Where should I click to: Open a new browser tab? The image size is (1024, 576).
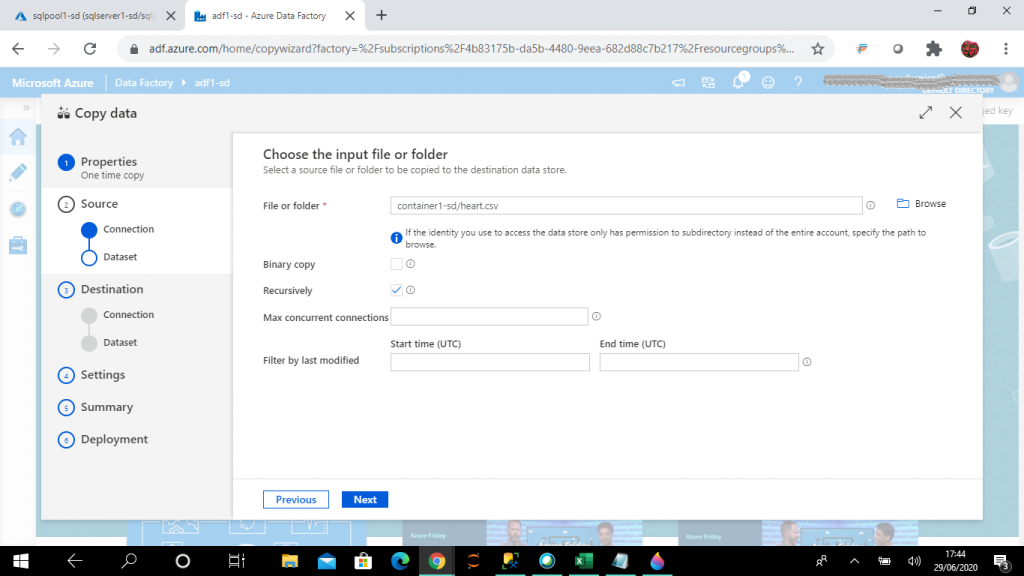click(381, 15)
